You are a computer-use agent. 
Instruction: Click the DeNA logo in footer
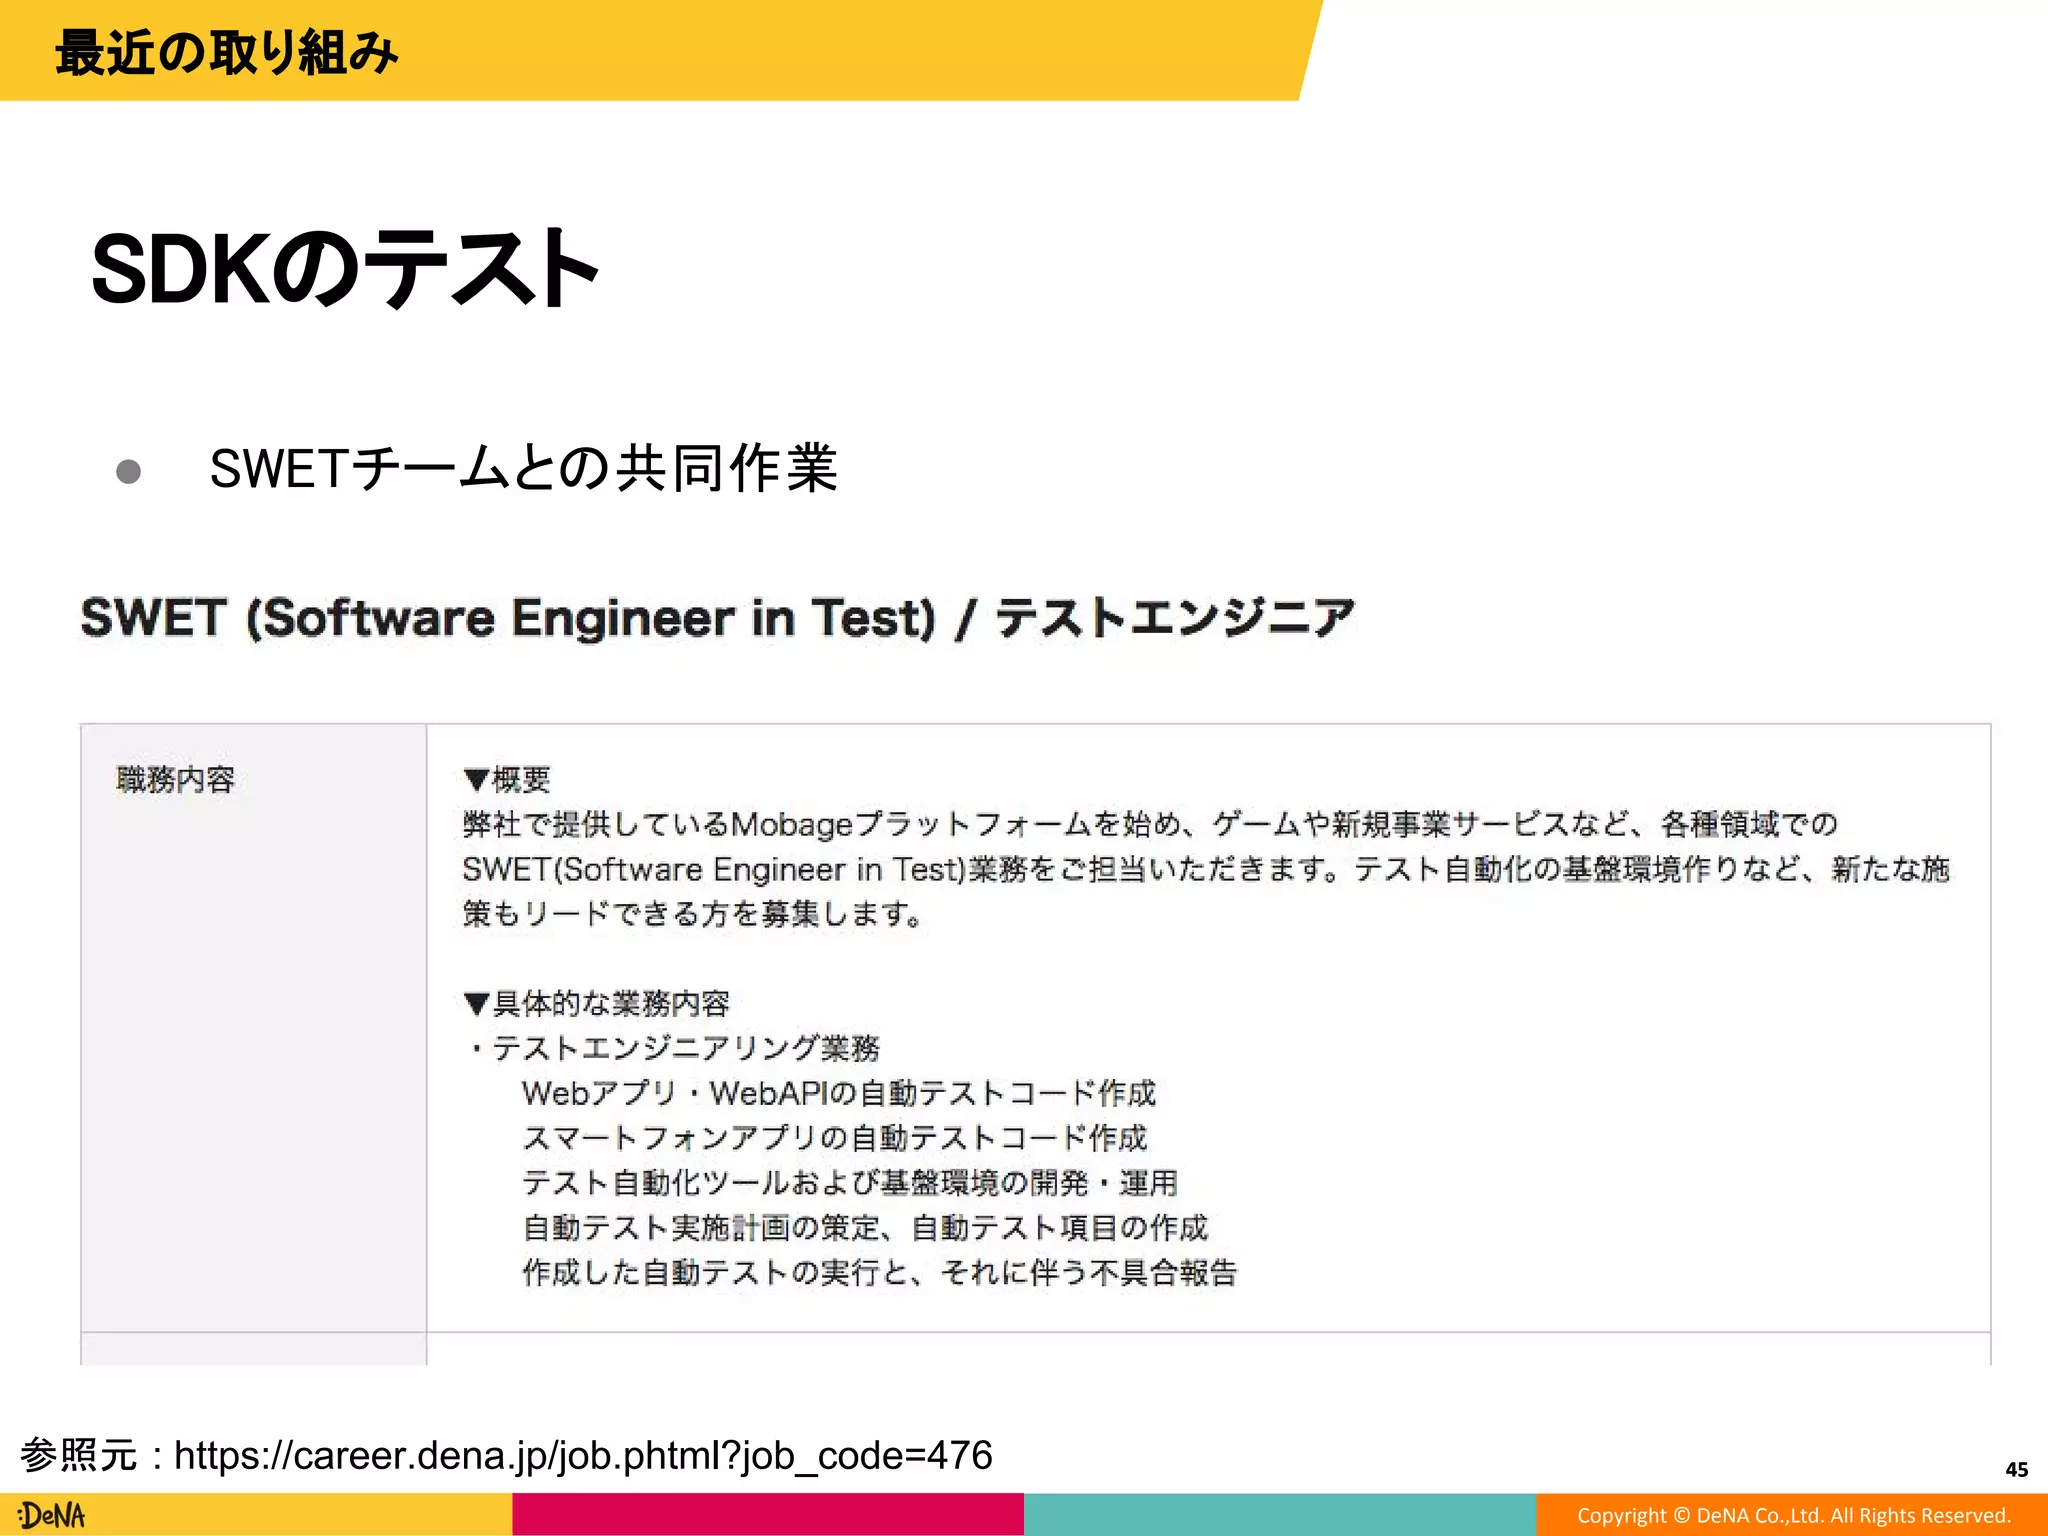[x=52, y=1515]
